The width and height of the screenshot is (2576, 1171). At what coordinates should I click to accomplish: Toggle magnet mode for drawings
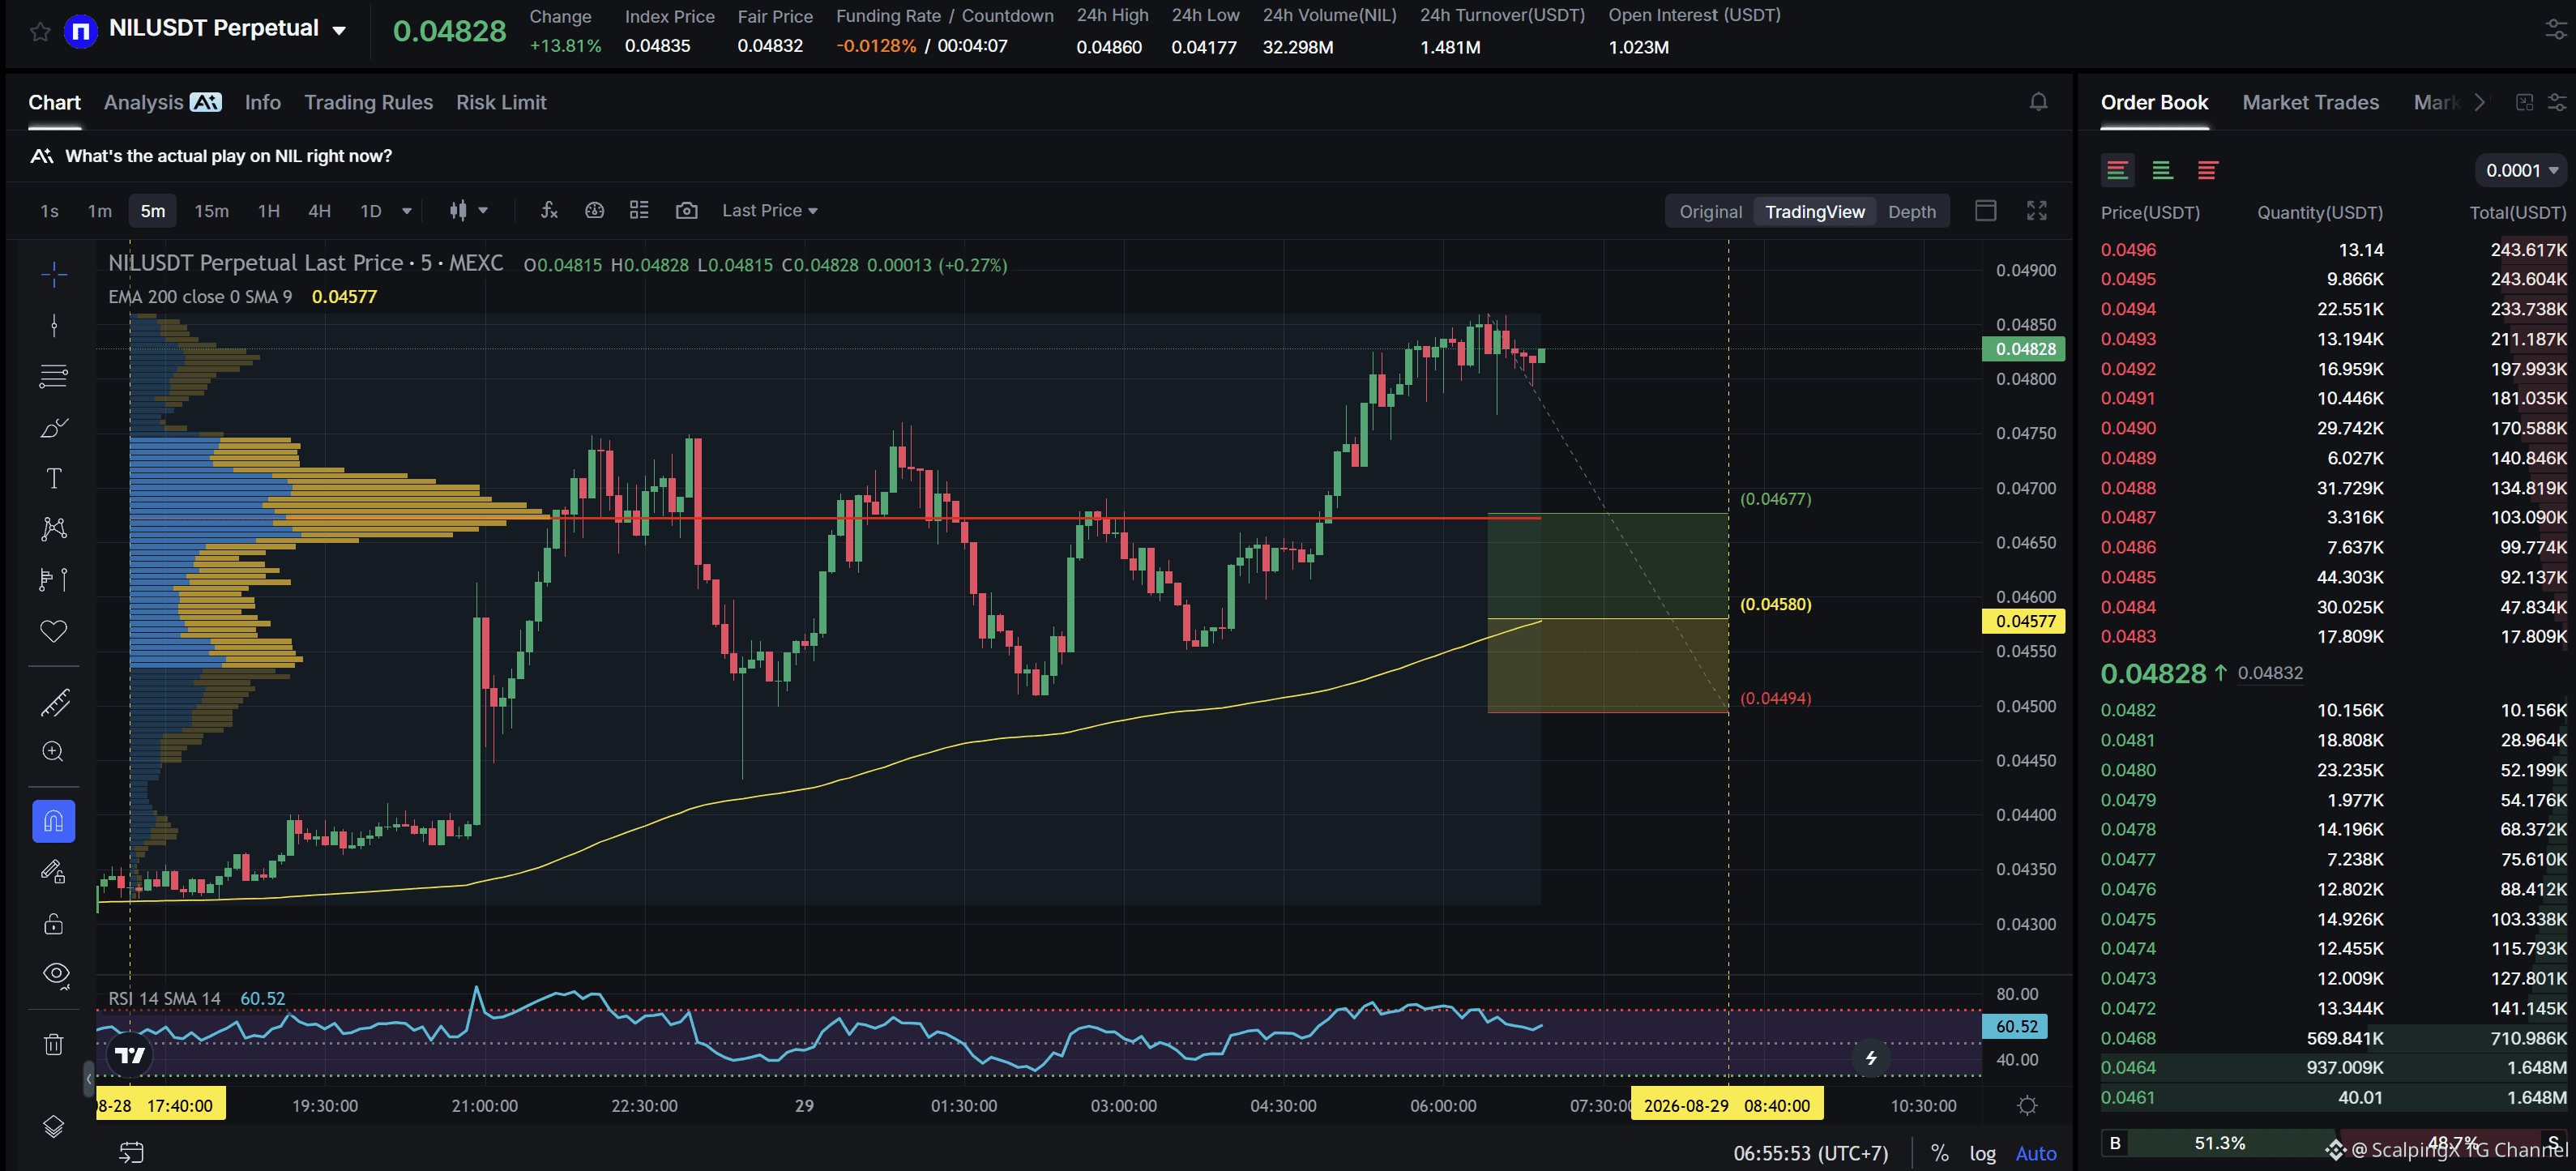tap(54, 822)
